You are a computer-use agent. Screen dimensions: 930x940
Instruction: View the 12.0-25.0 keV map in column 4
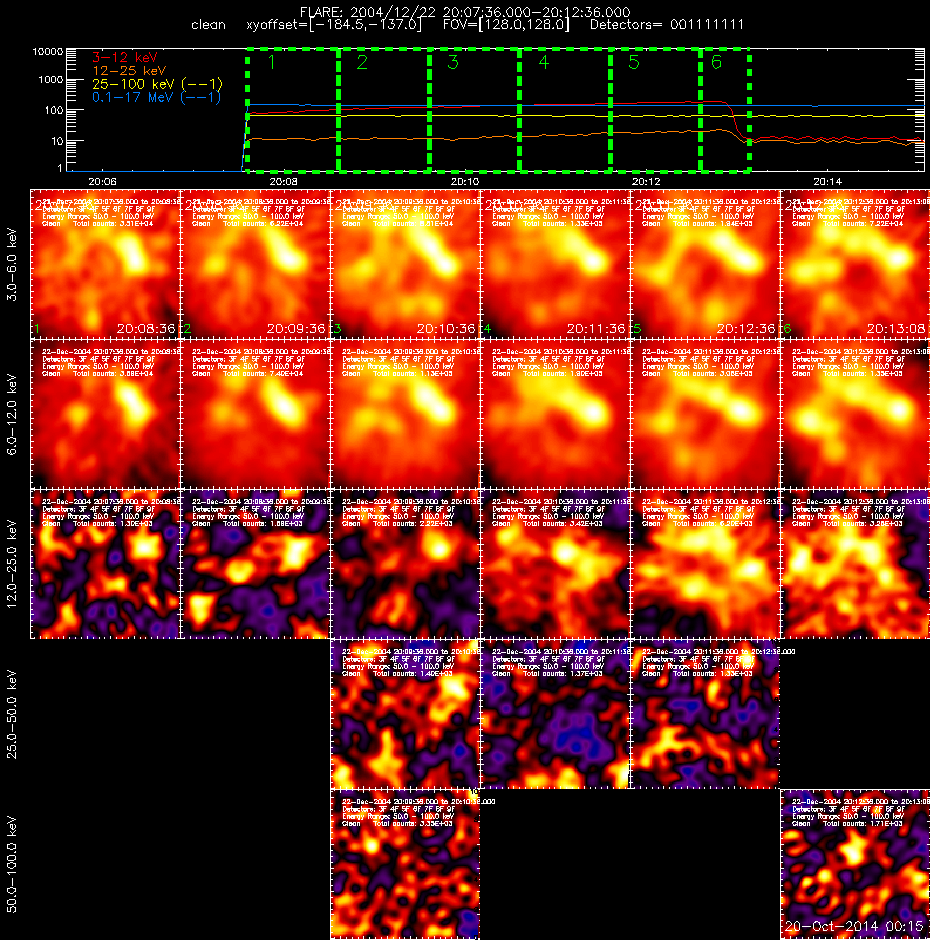point(555,564)
